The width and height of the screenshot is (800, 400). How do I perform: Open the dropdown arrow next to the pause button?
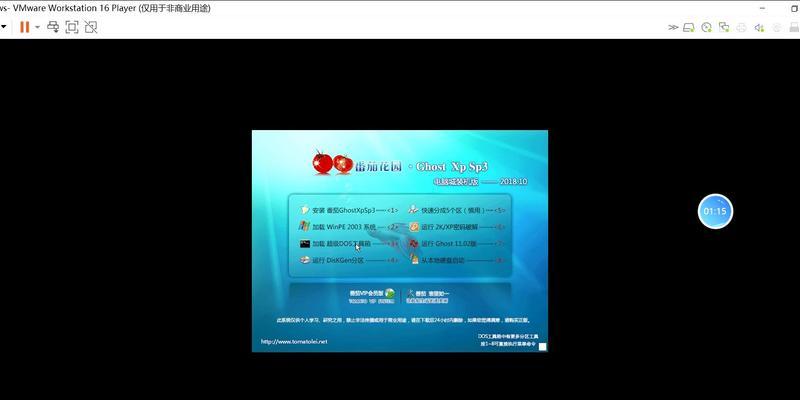[37, 28]
